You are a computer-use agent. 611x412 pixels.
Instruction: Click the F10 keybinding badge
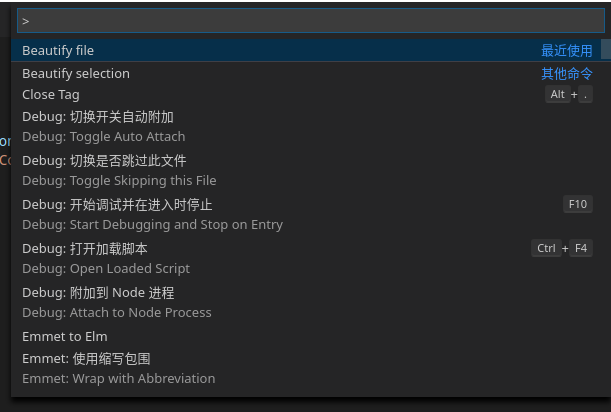tap(578, 204)
